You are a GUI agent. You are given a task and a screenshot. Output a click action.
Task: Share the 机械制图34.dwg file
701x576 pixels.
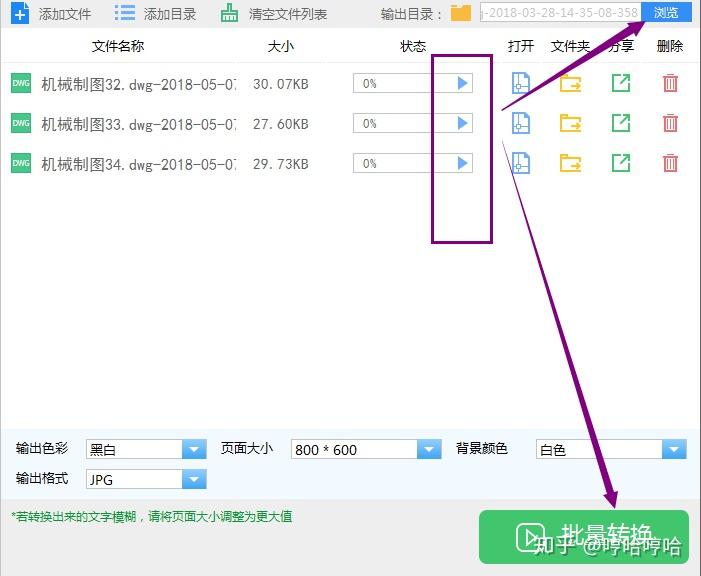click(x=621, y=163)
